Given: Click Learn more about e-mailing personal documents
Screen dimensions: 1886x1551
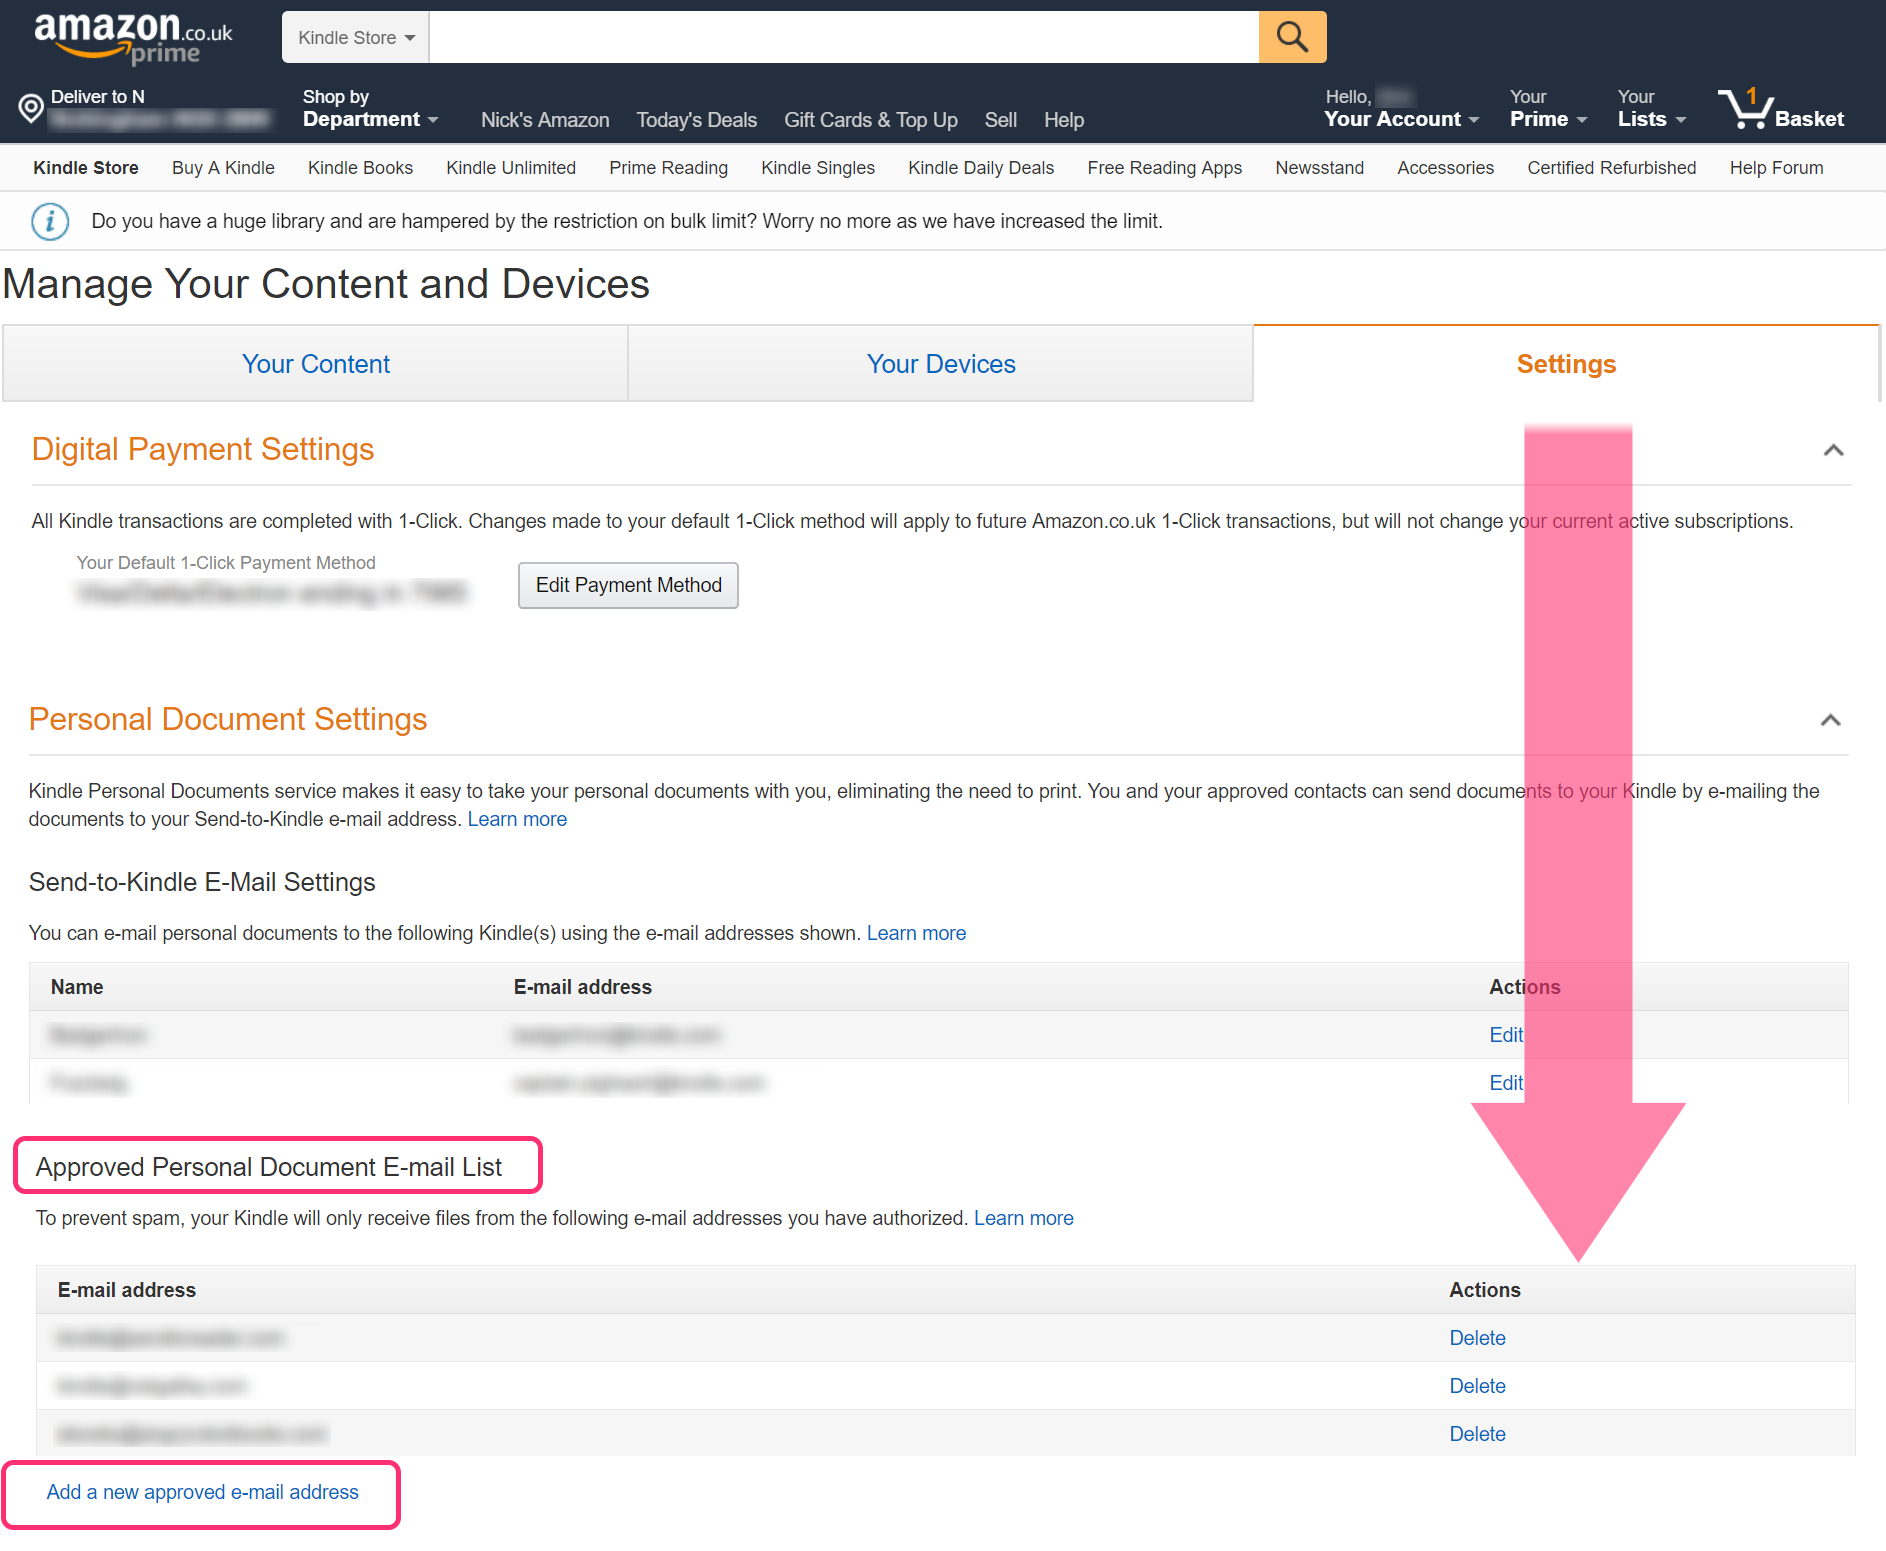Looking at the screenshot, I should click(x=916, y=933).
